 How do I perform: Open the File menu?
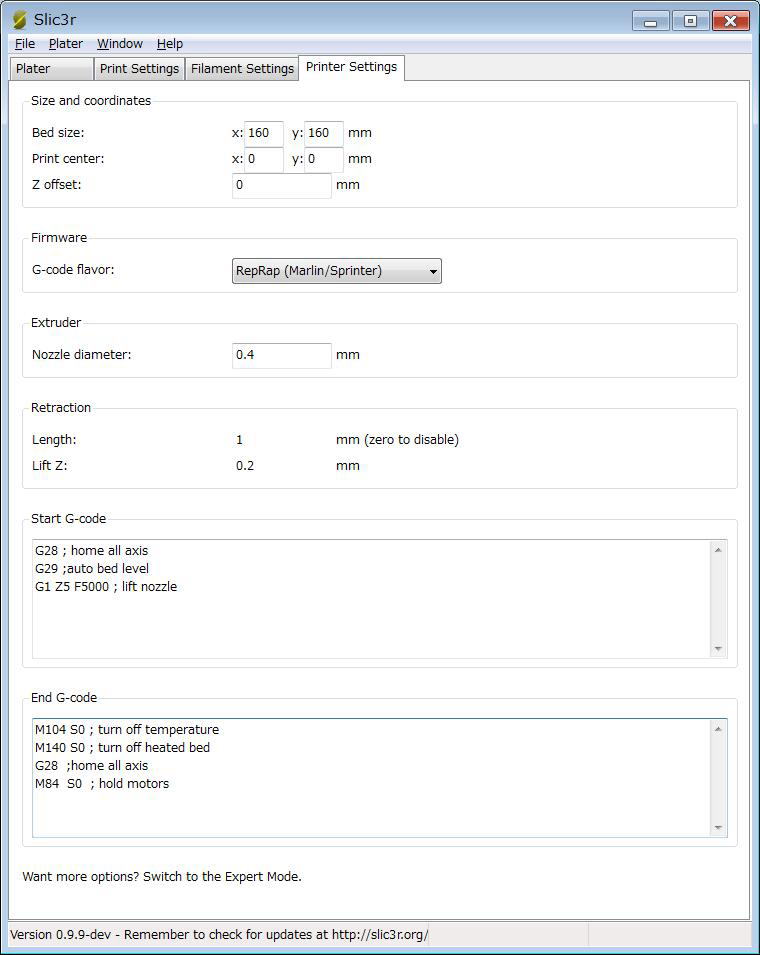pyautogui.click(x=24, y=44)
